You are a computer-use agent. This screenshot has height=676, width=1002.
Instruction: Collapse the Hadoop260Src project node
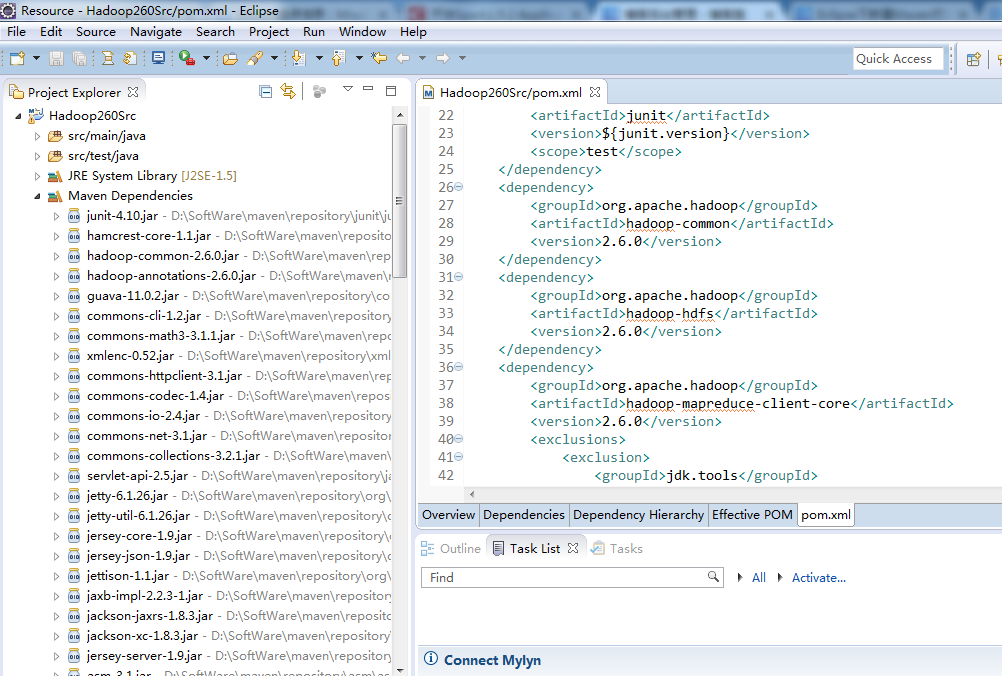[x=19, y=116]
